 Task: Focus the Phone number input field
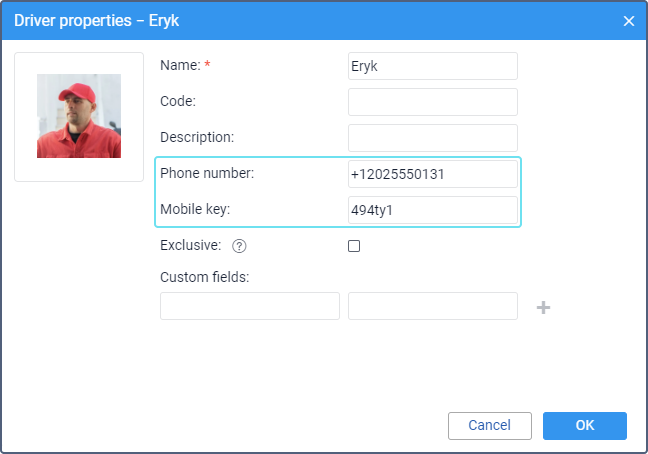pyautogui.click(x=432, y=174)
